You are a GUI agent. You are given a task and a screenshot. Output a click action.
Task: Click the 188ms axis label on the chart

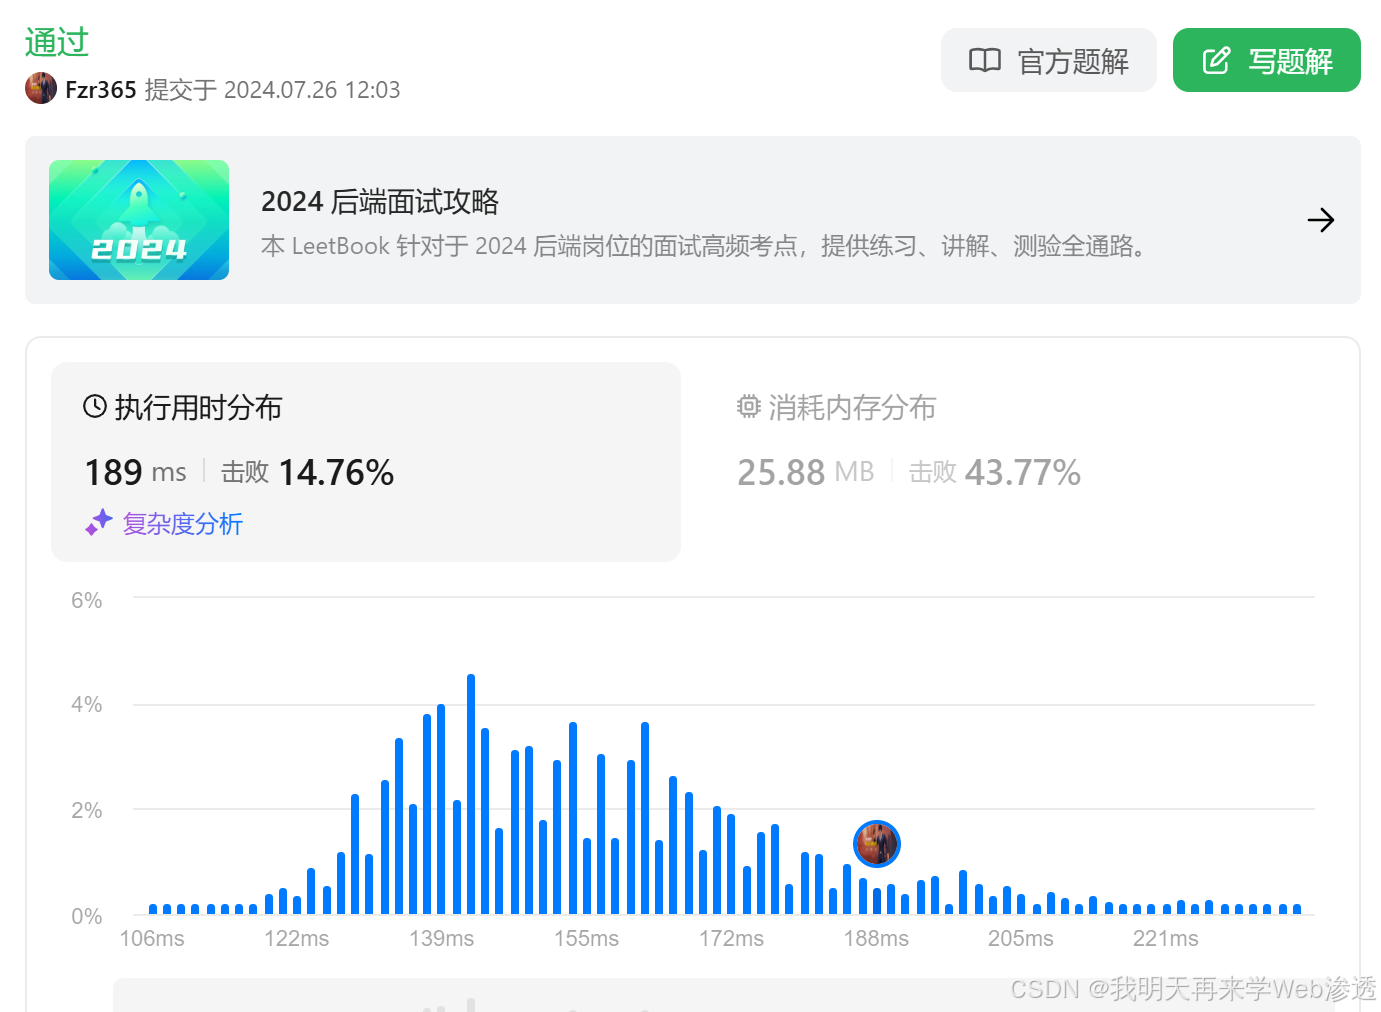(x=876, y=938)
